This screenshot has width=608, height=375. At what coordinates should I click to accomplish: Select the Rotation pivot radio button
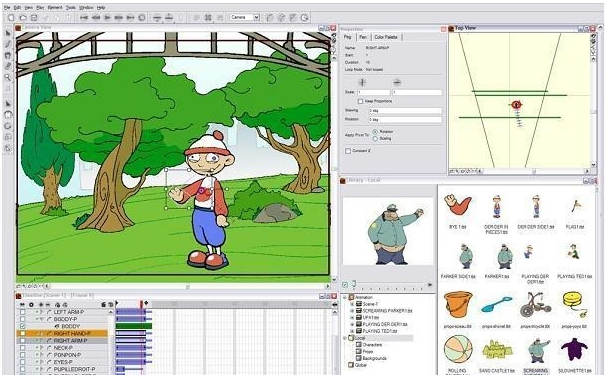pyautogui.click(x=375, y=132)
